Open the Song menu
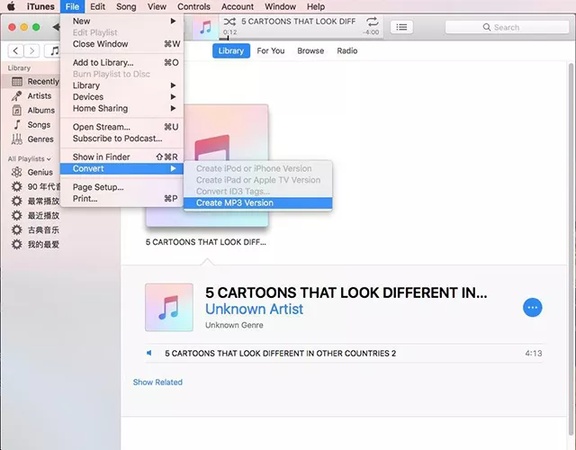 (126, 7)
